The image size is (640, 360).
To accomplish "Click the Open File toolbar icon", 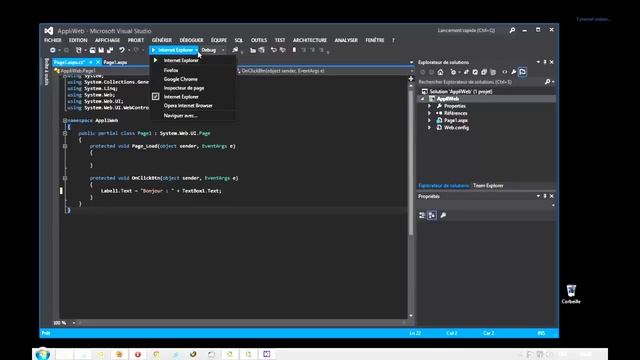I will tap(93, 50).
